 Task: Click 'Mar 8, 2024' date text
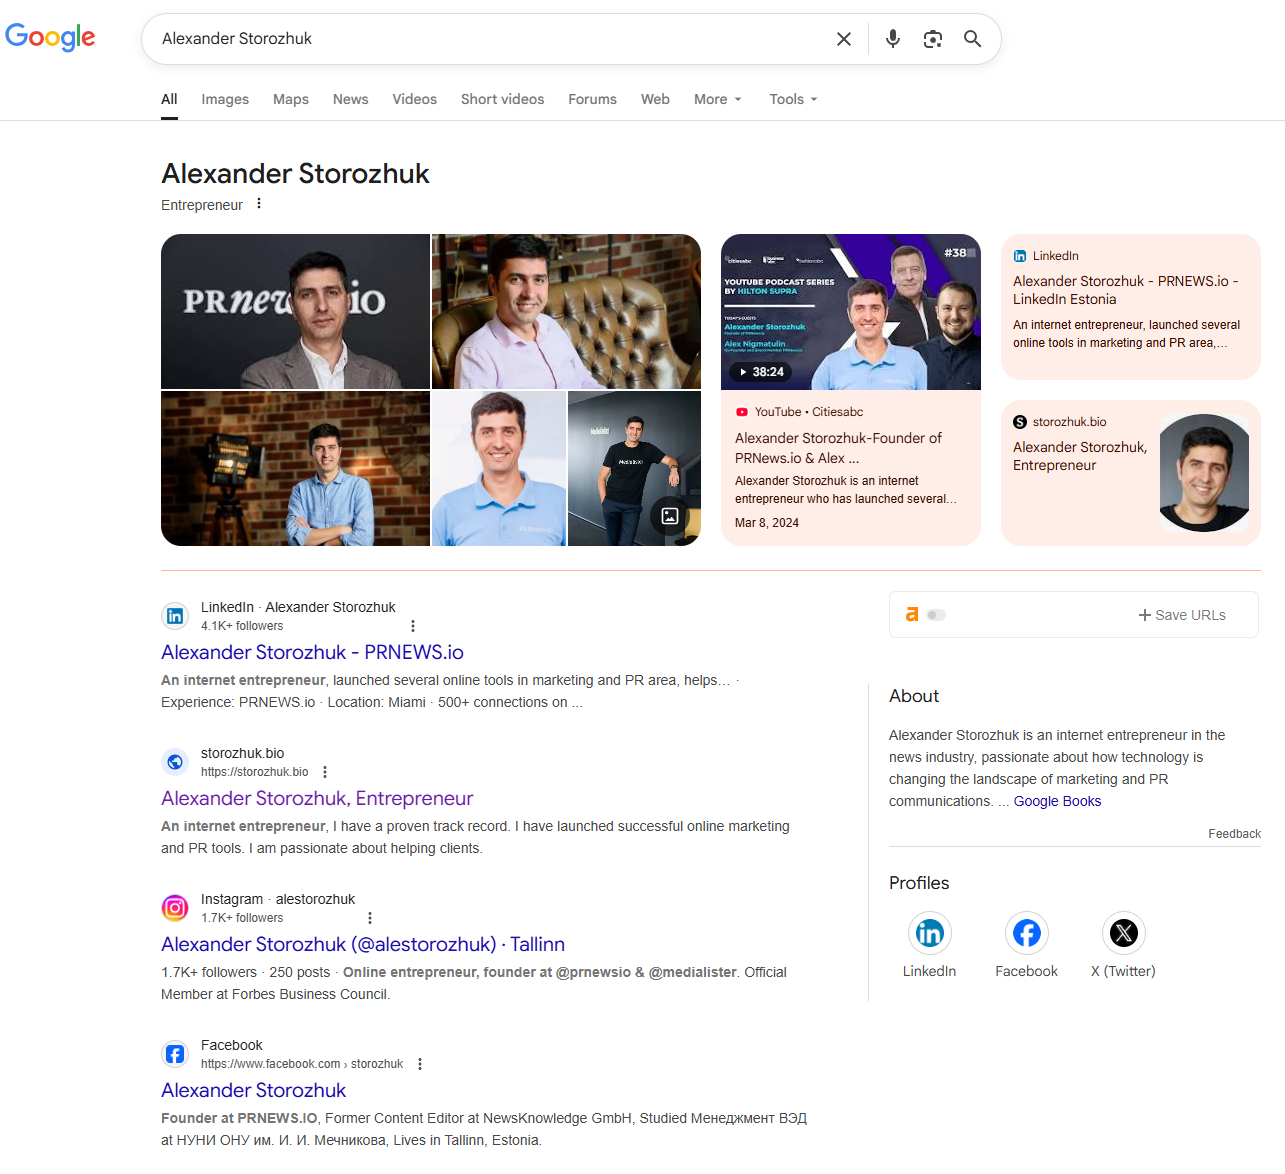click(767, 523)
